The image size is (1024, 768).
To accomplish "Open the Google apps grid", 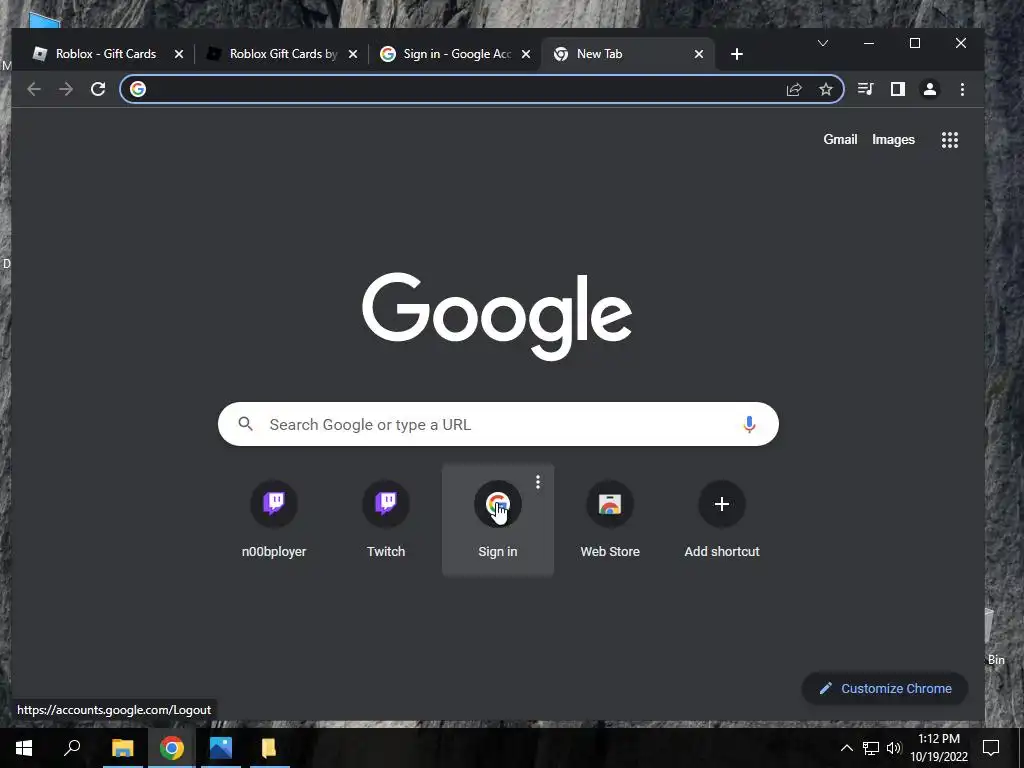I will click(x=950, y=140).
